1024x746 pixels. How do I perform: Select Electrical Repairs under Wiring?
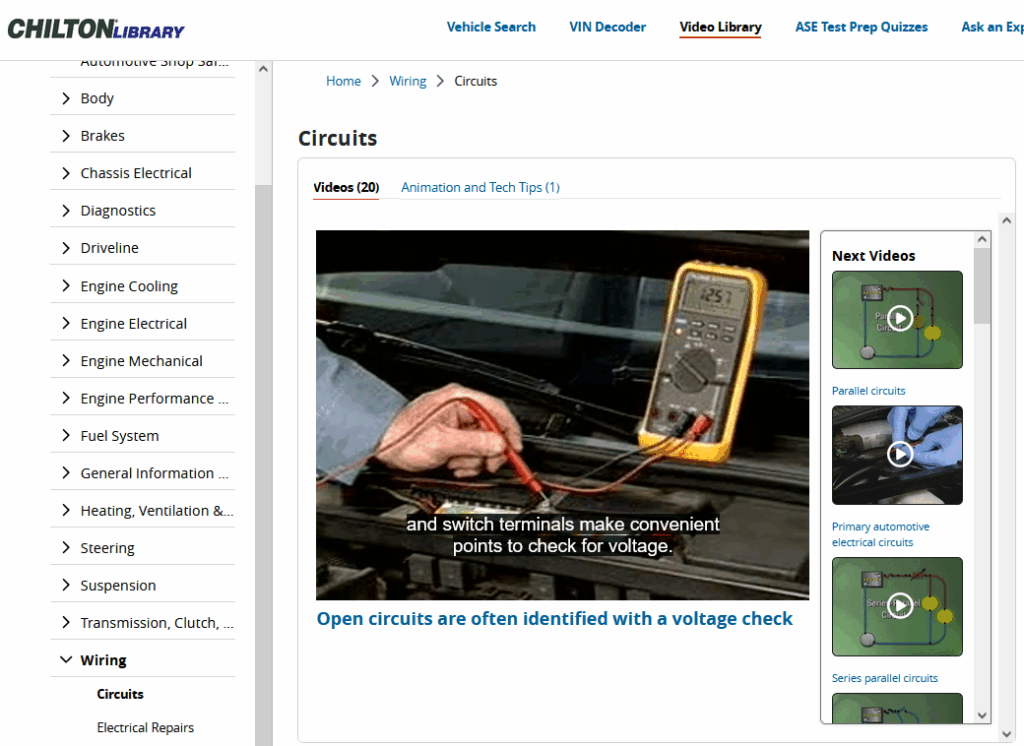point(146,727)
